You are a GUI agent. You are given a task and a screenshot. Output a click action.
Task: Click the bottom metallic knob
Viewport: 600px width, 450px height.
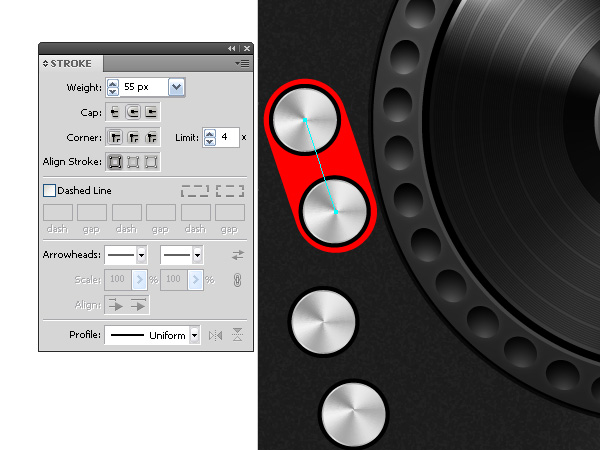354,414
